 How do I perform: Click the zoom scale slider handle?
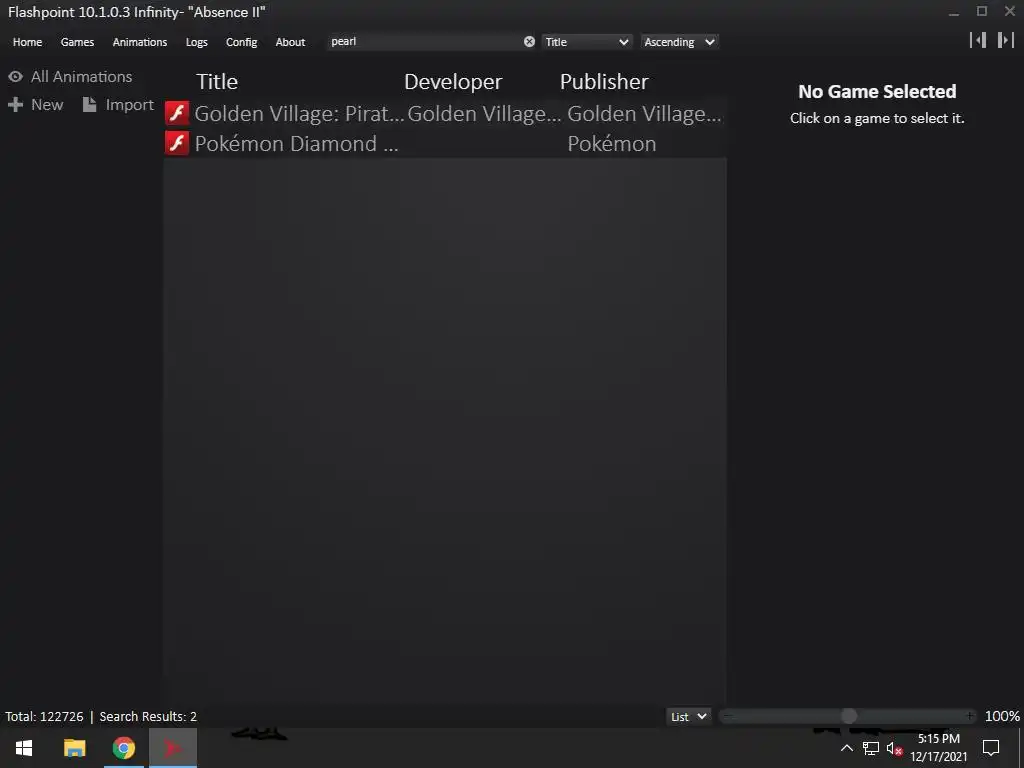tap(849, 716)
